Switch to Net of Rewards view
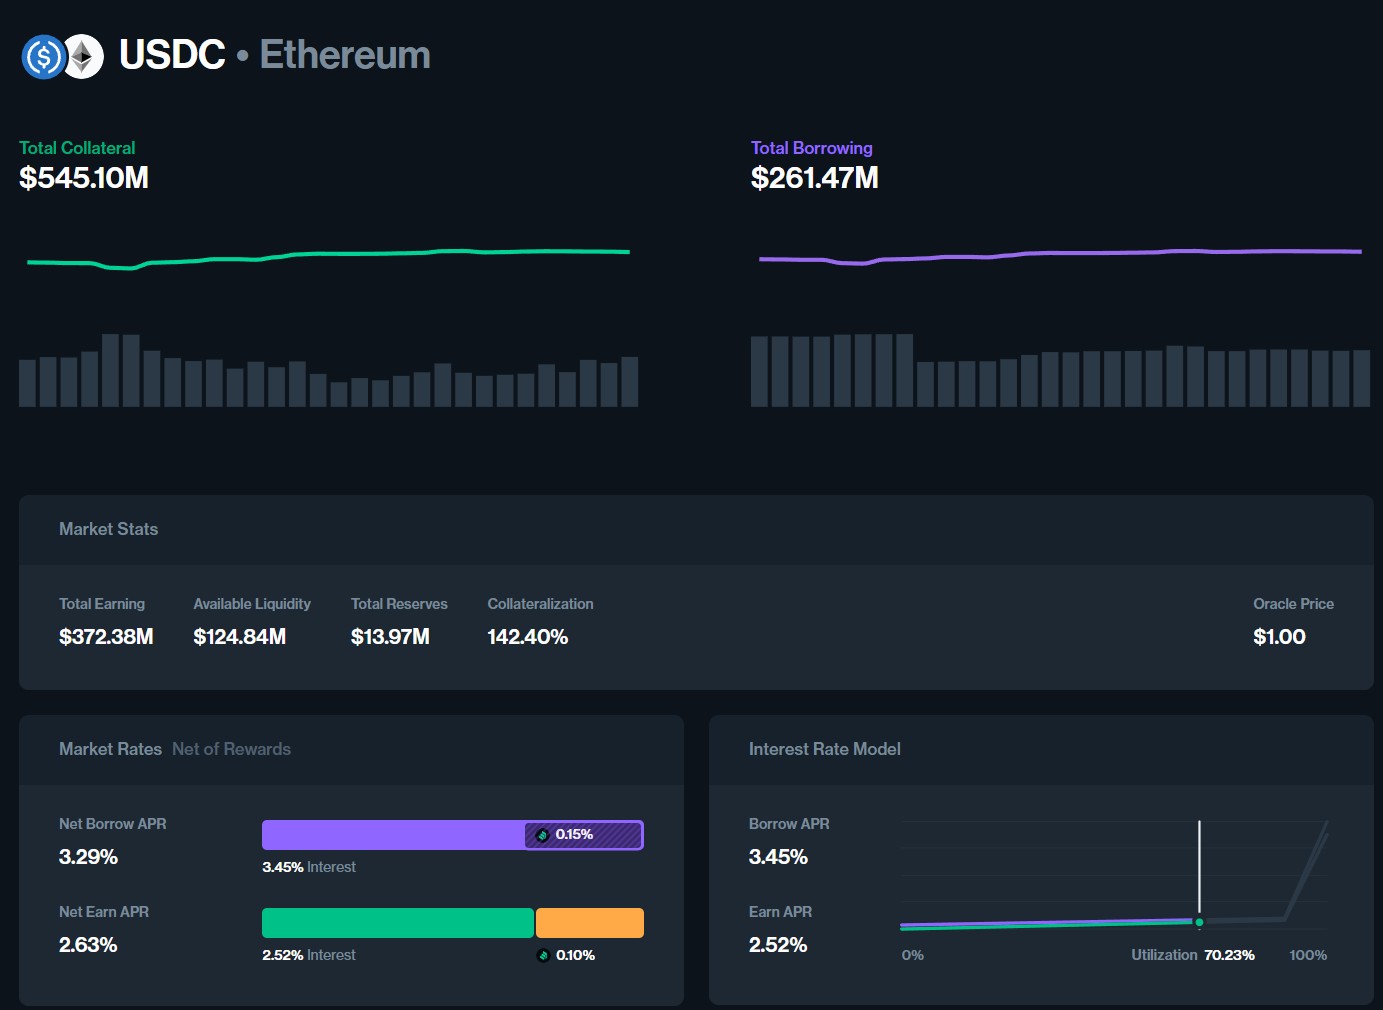 click(231, 749)
